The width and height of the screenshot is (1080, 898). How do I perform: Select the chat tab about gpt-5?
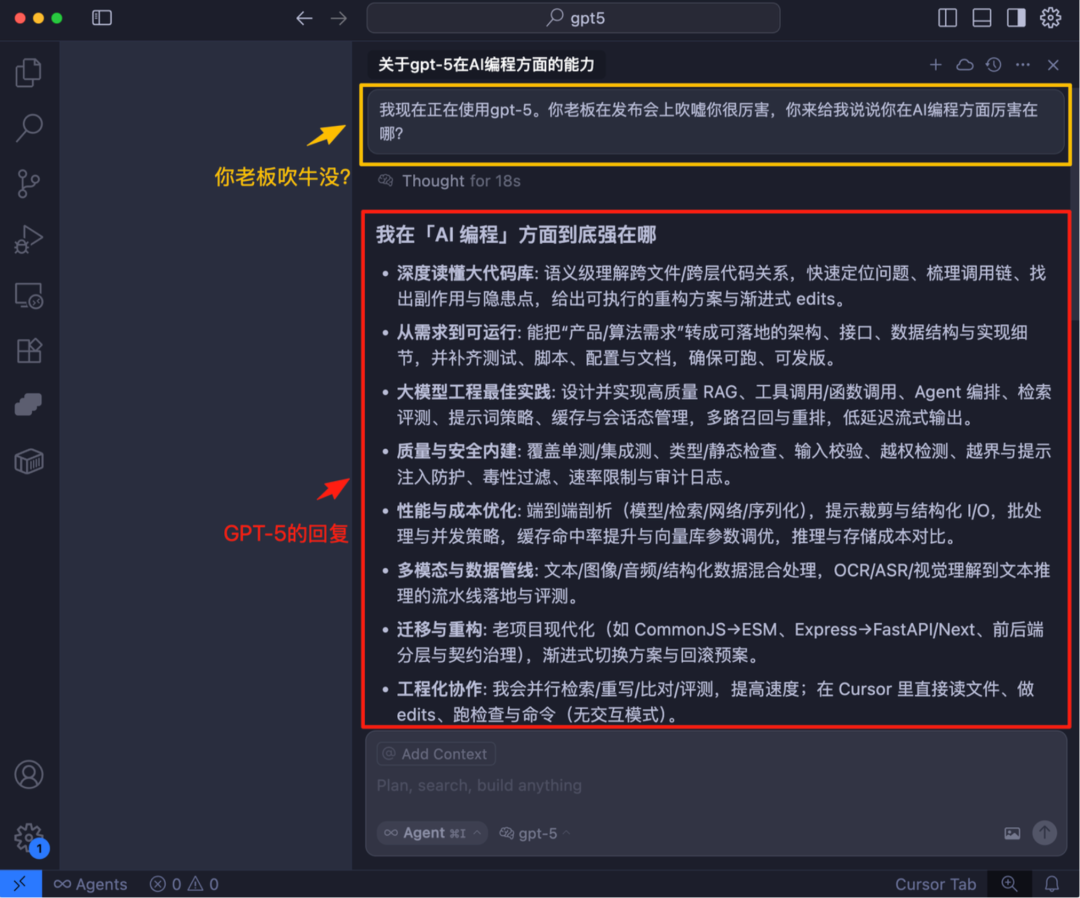[x=486, y=65]
